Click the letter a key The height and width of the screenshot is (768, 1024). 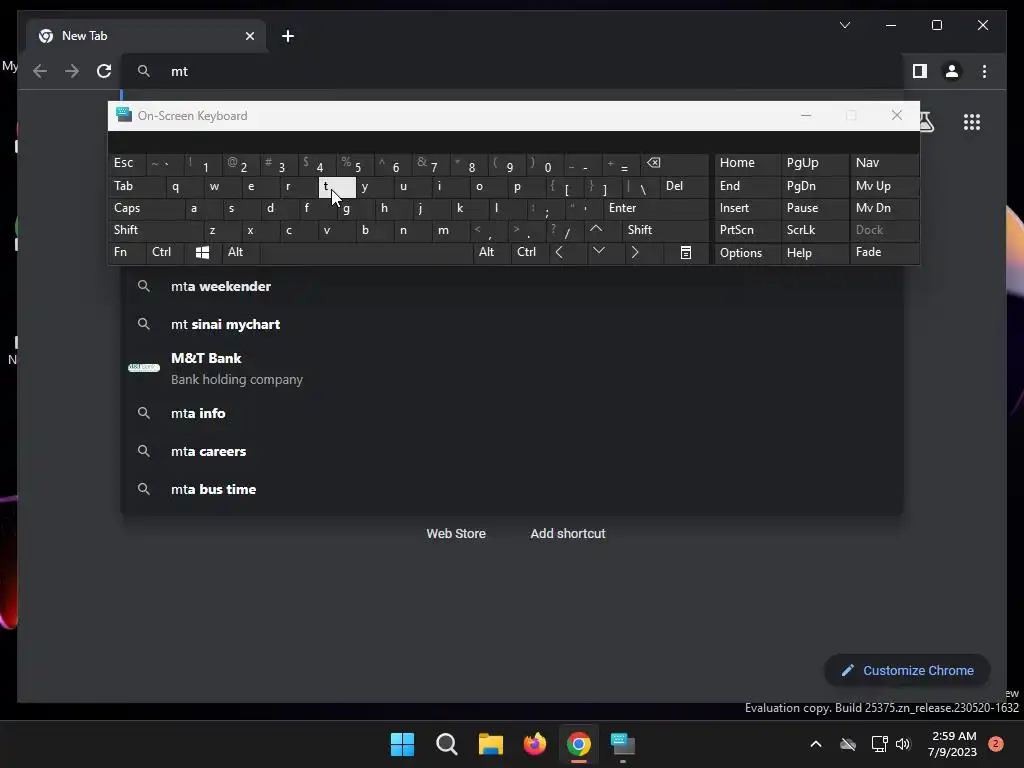click(x=202, y=208)
